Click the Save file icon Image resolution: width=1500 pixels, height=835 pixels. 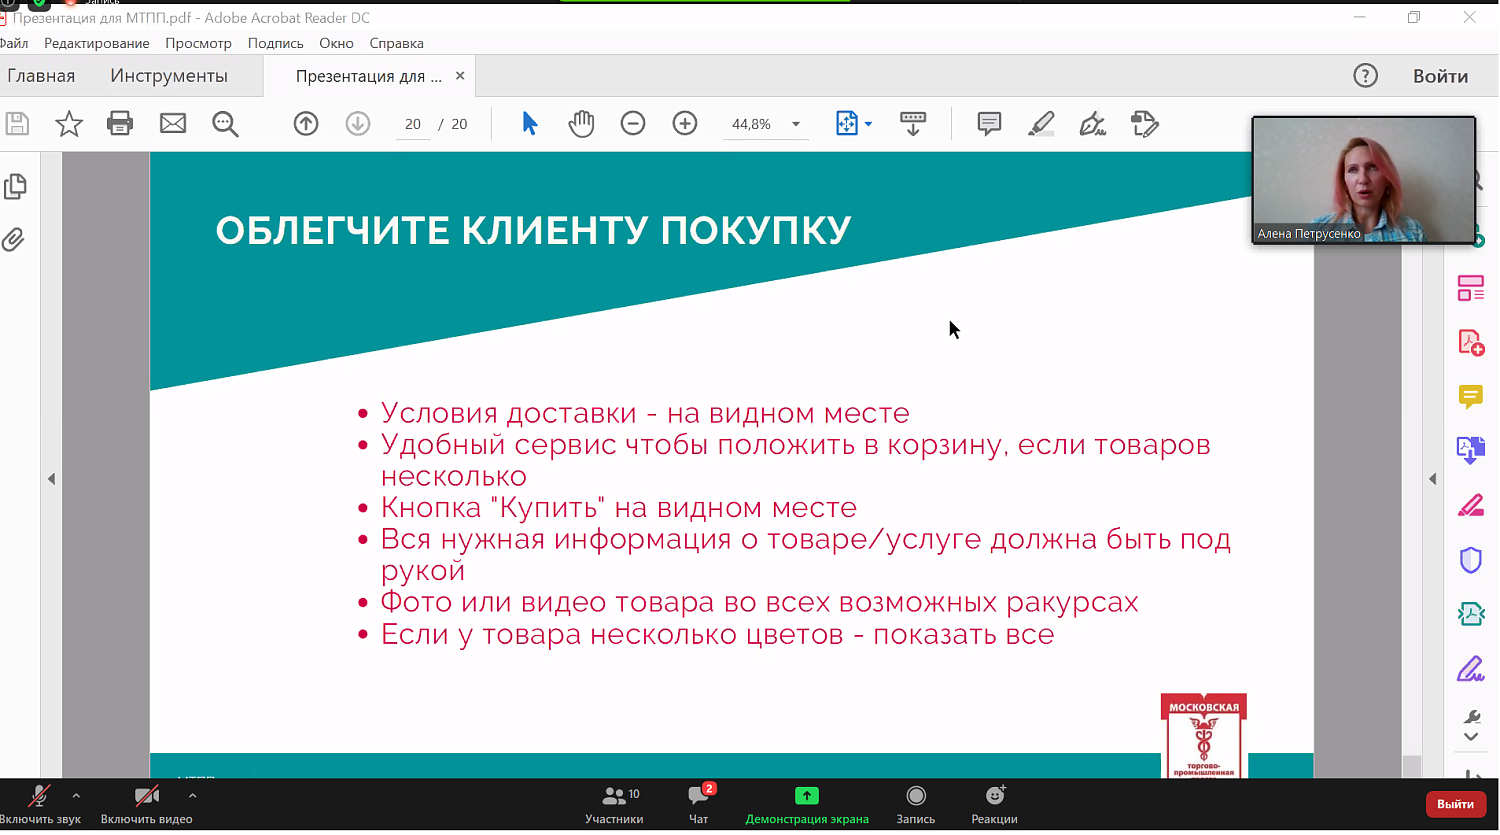click(x=17, y=124)
